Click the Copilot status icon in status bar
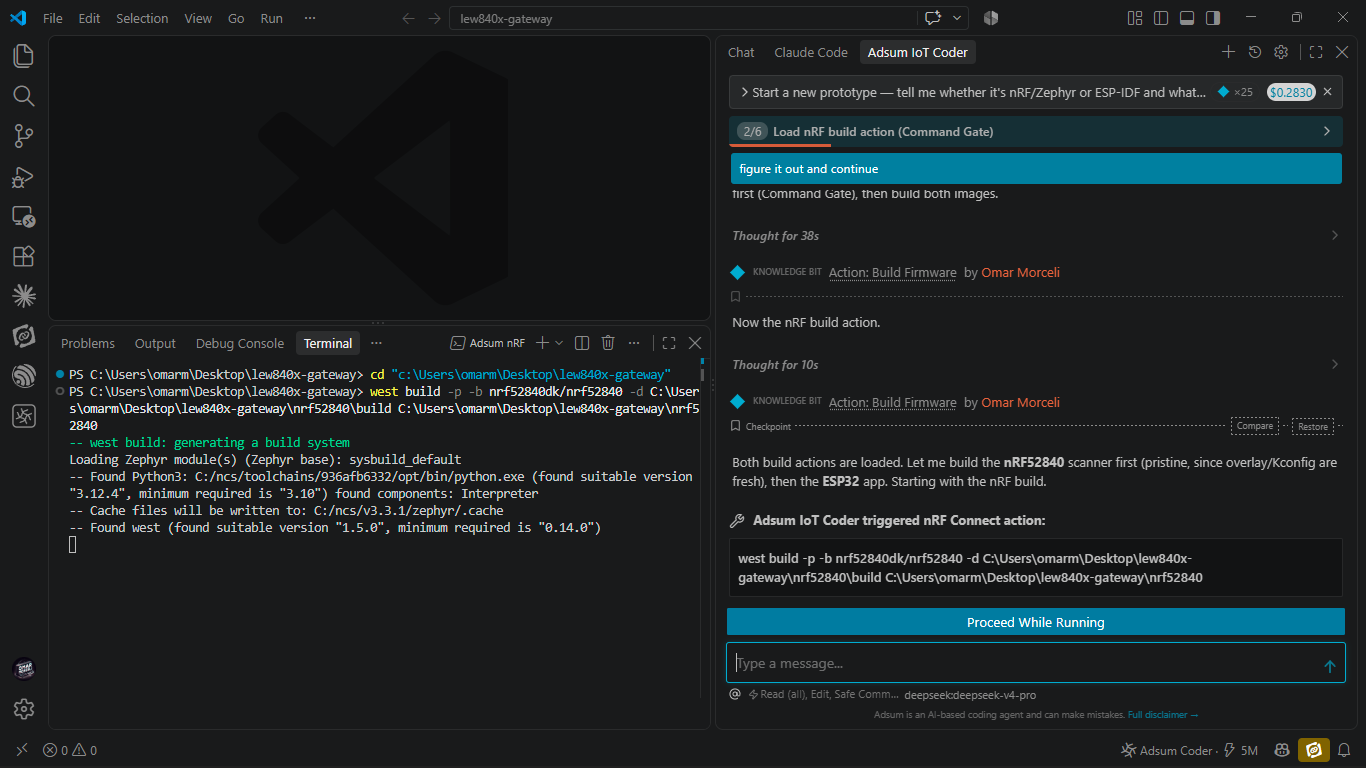Viewport: 1366px width, 768px height. click(1280, 750)
